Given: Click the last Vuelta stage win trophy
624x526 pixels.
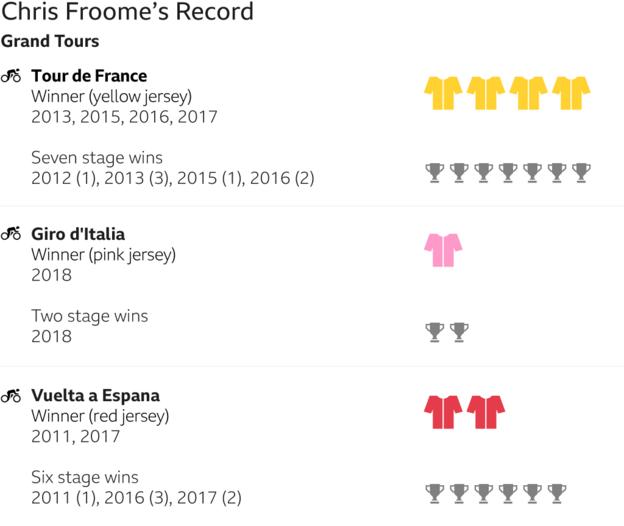Looking at the screenshot, I should pyautogui.click(x=557, y=493).
